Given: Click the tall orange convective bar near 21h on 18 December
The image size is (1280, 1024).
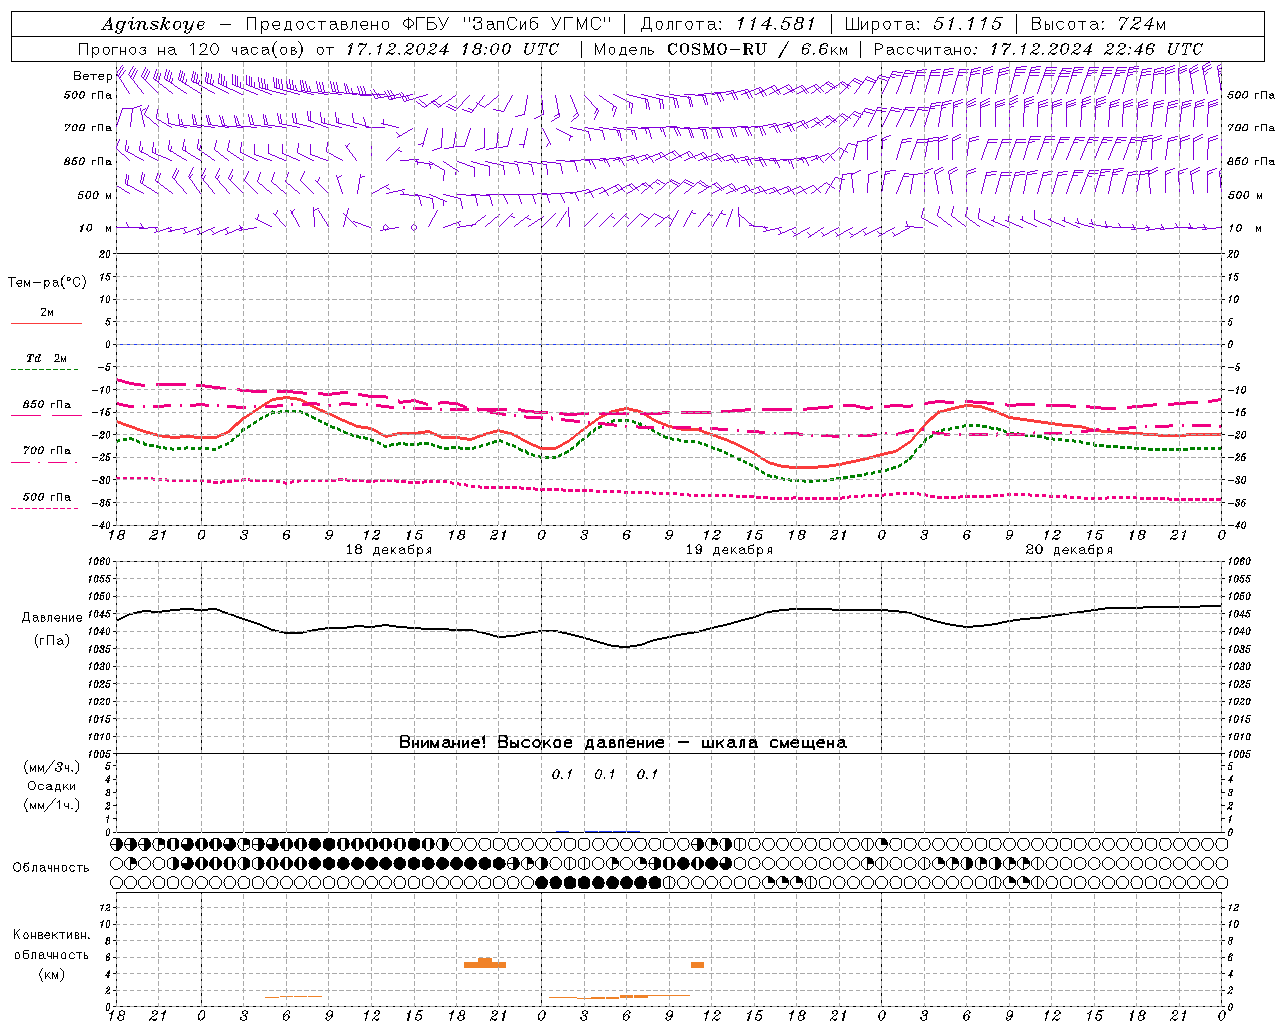Looking at the screenshot, I should 485,963.
